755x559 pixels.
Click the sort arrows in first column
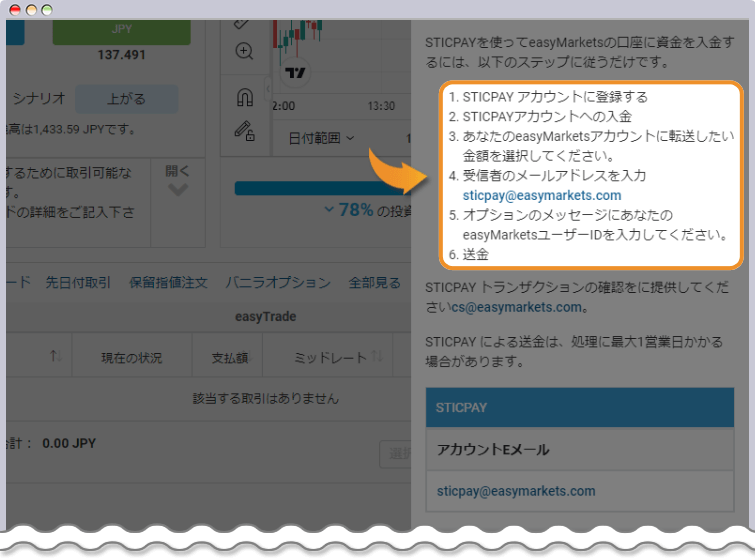click(56, 356)
